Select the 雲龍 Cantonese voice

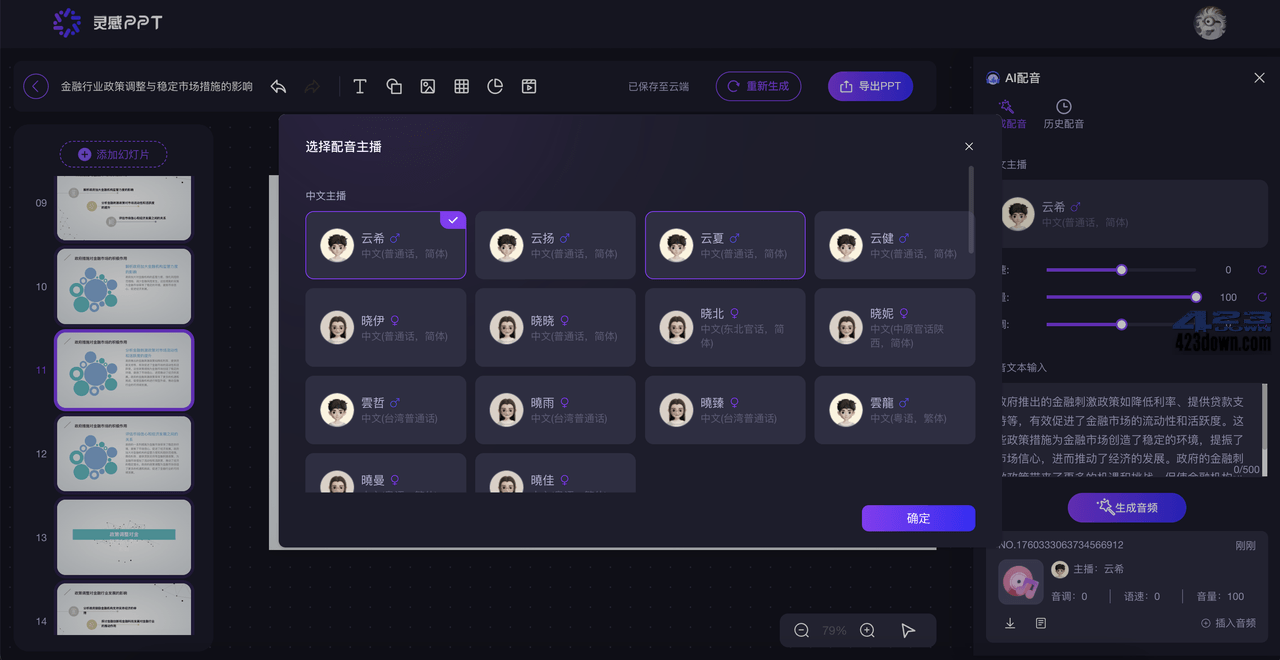pyautogui.click(x=894, y=410)
